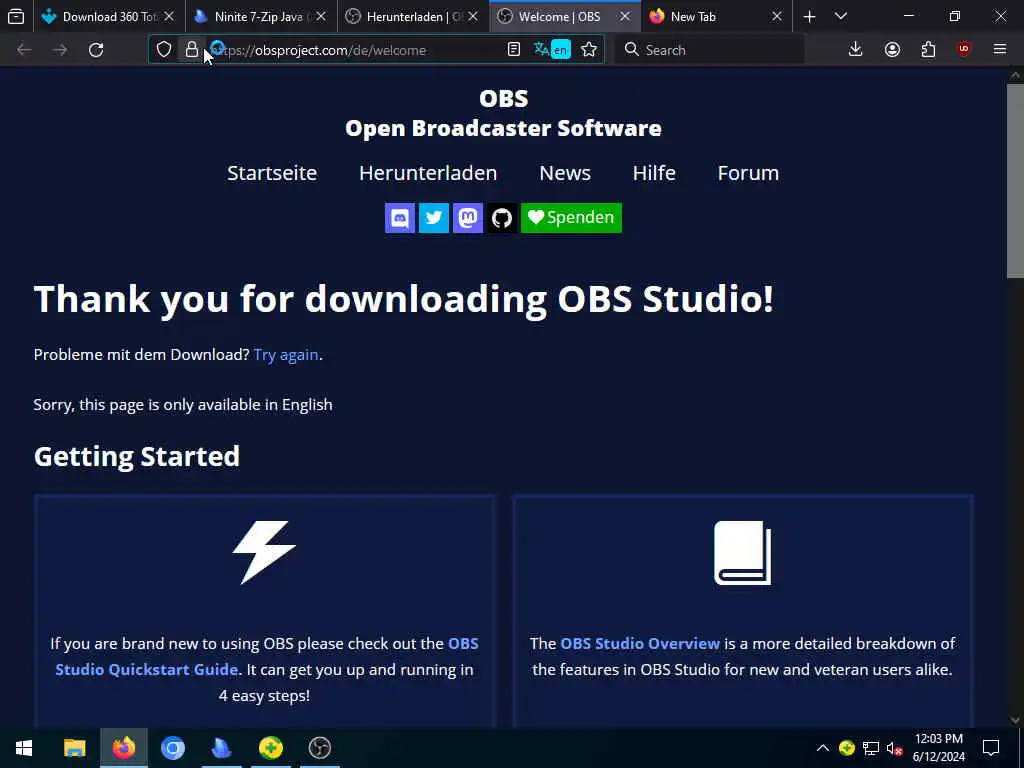Open the OBS Studio Overview link

(640, 643)
